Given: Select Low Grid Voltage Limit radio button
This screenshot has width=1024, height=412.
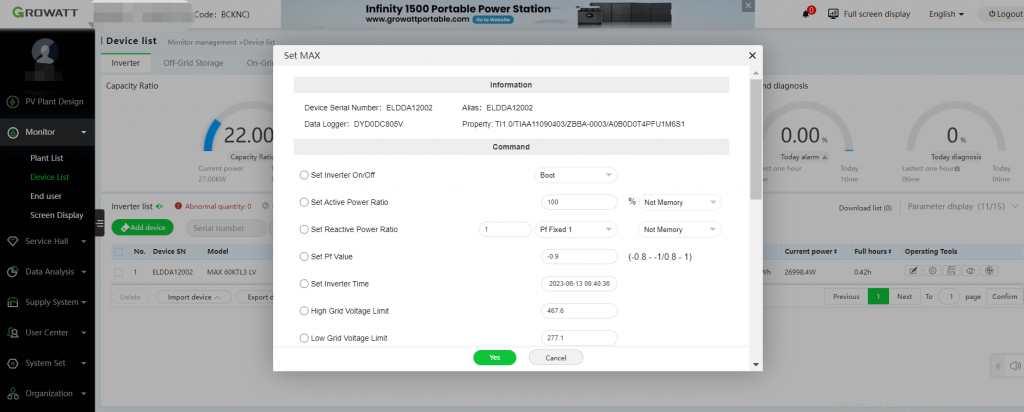Looking at the screenshot, I should pyautogui.click(x=304, y=338).
